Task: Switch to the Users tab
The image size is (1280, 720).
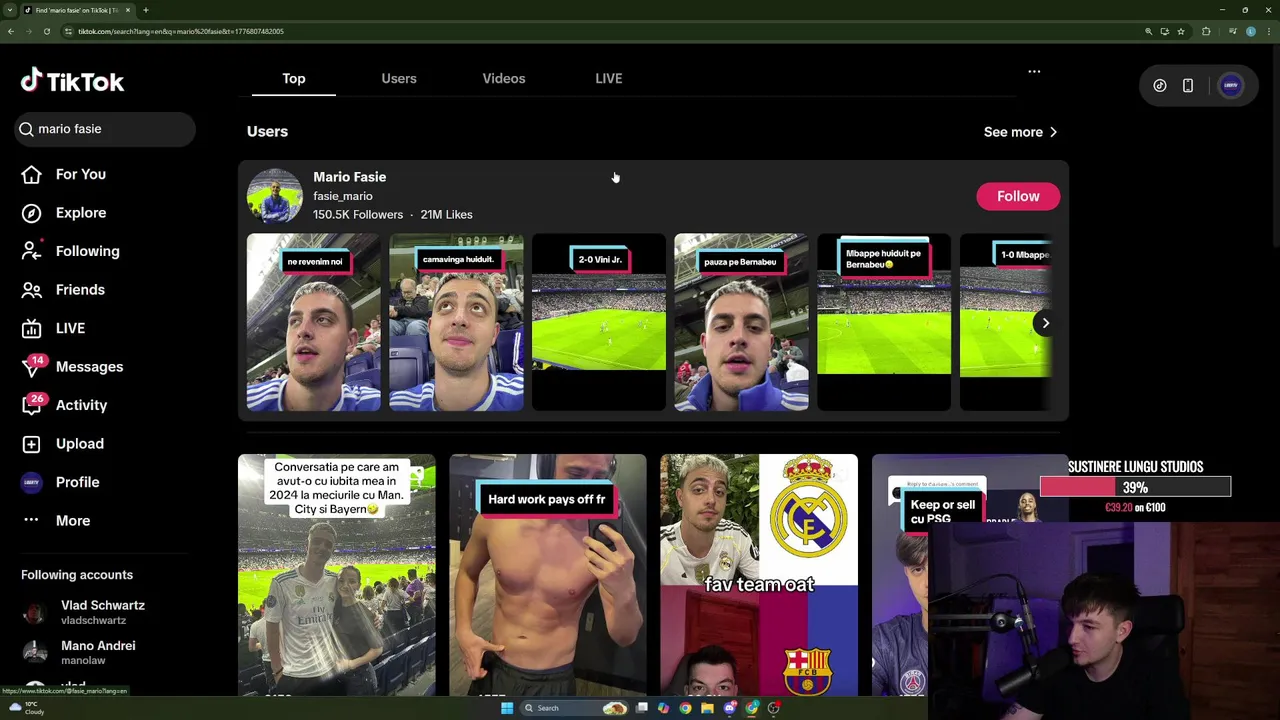Action: (x=399, y=78)
